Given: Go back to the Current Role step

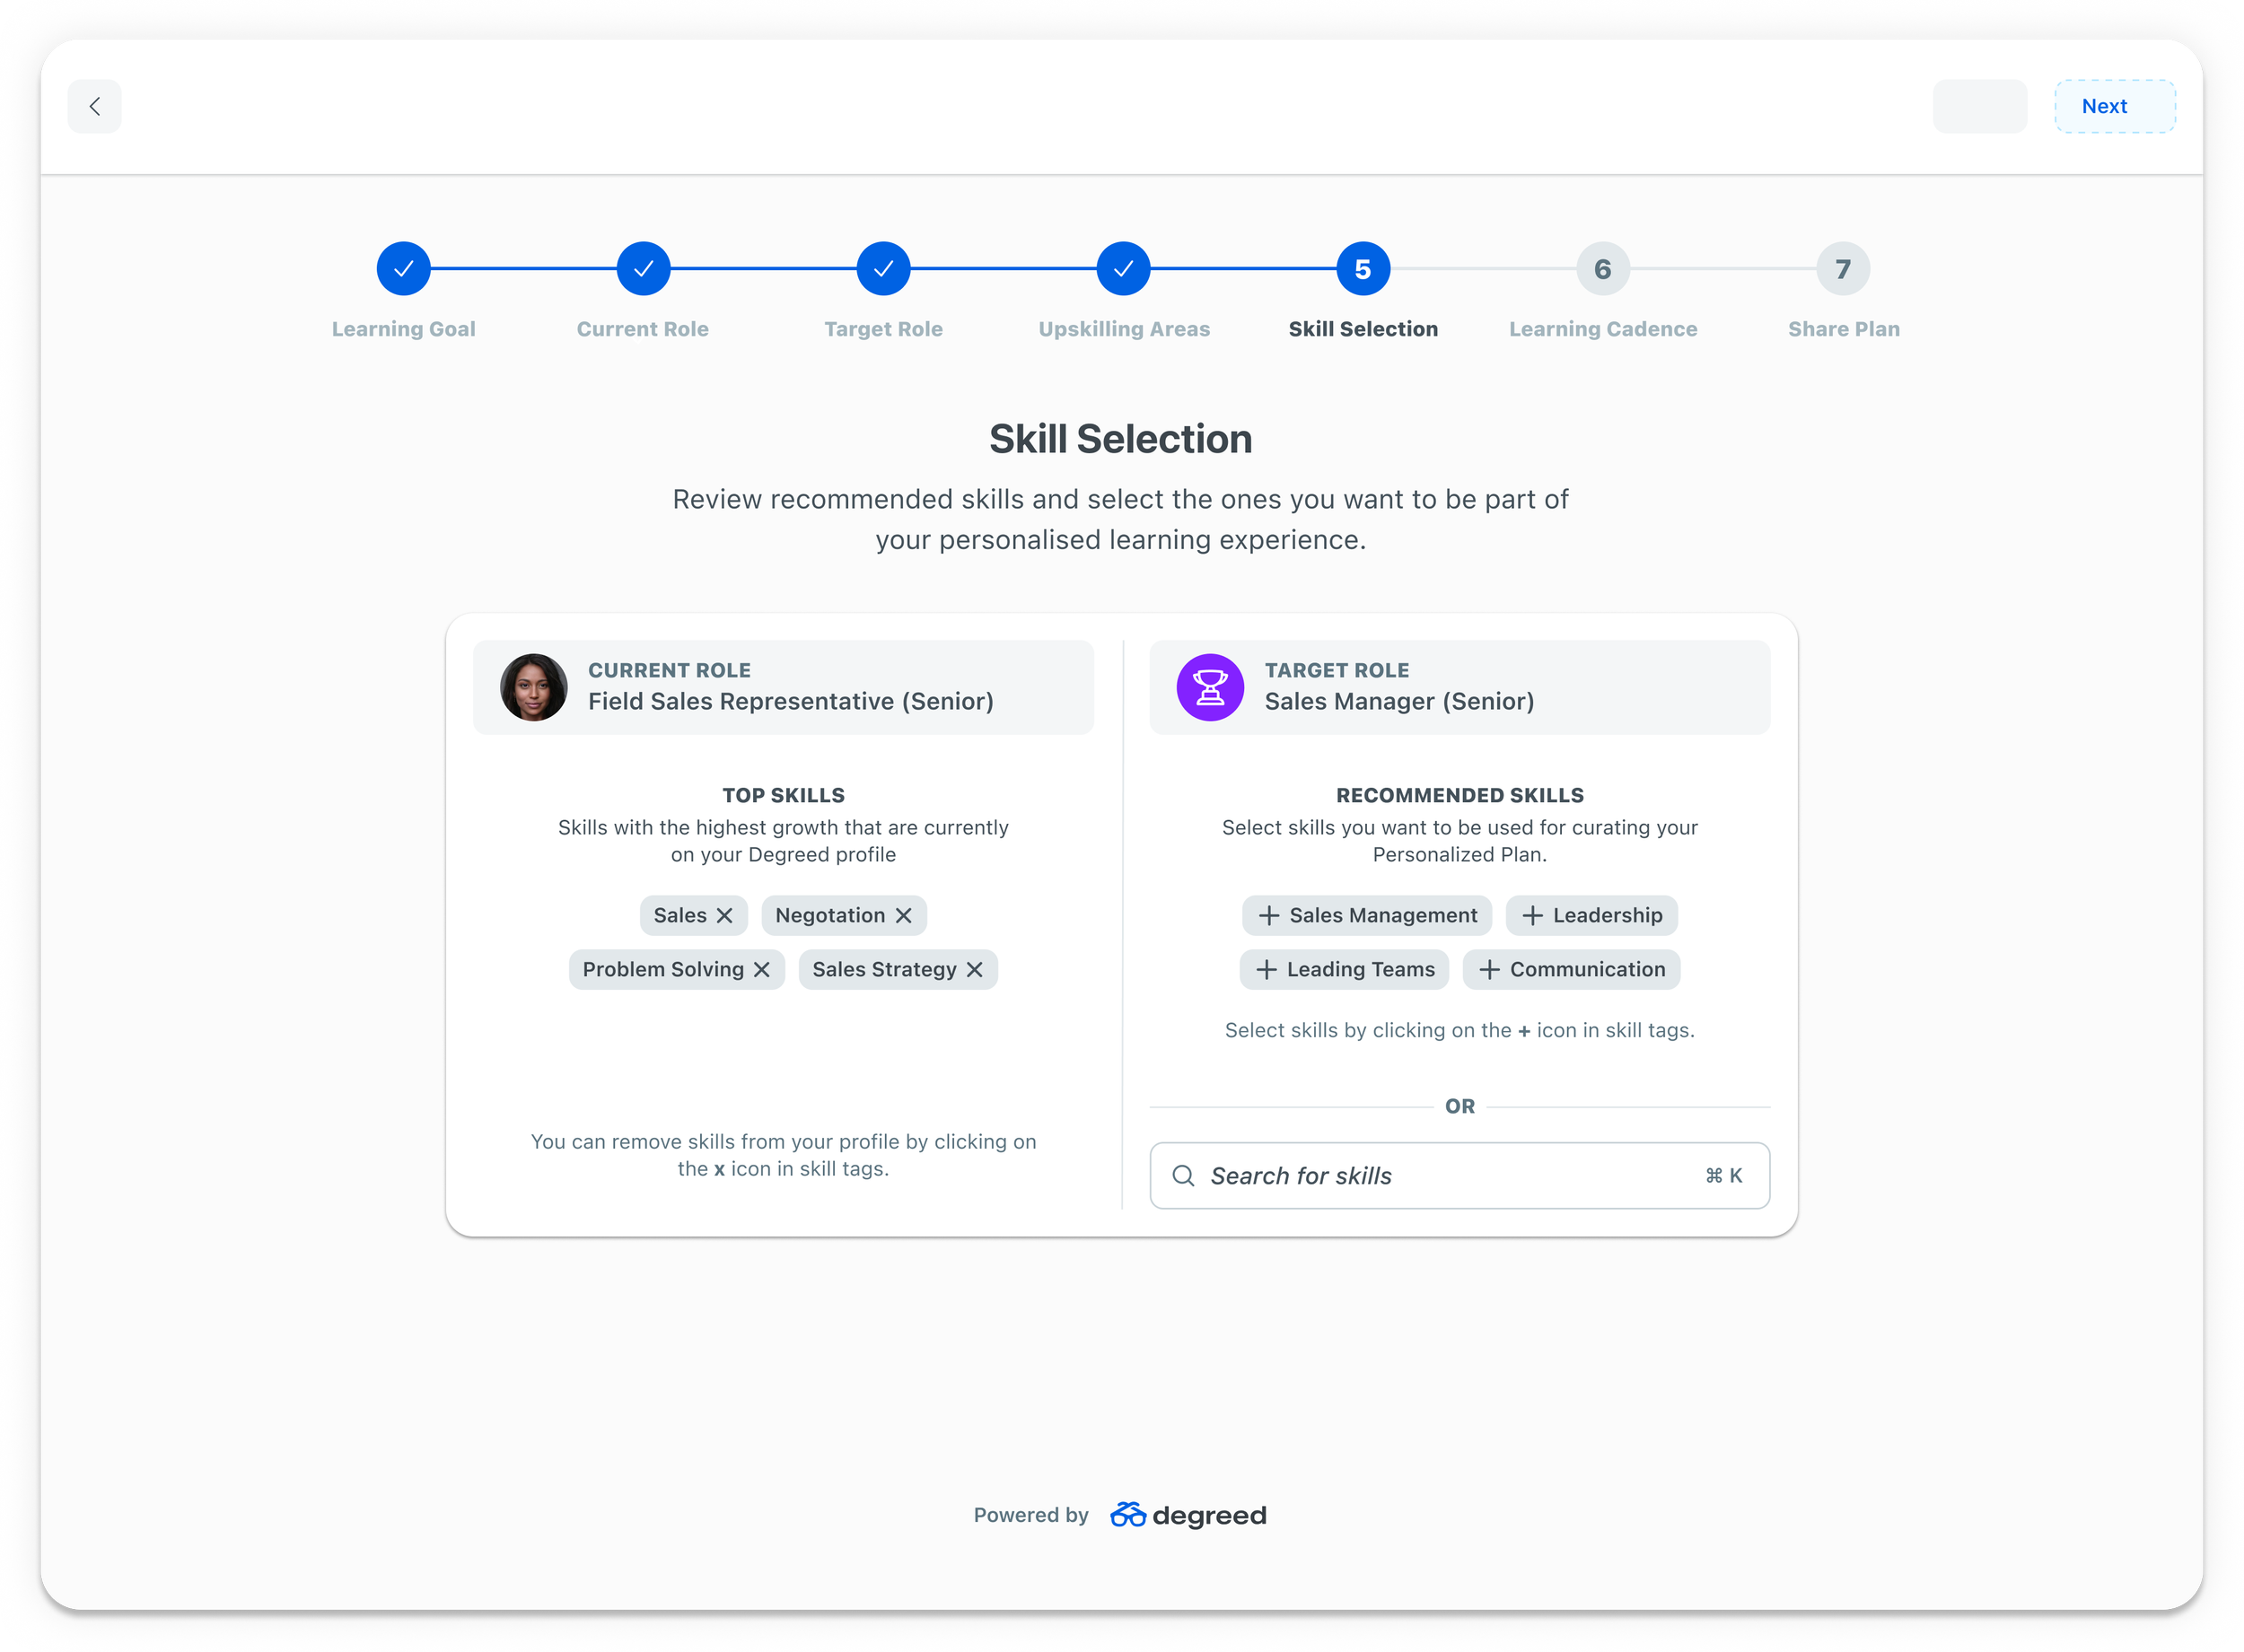Looking at the screenshot, I should [643, 269].
